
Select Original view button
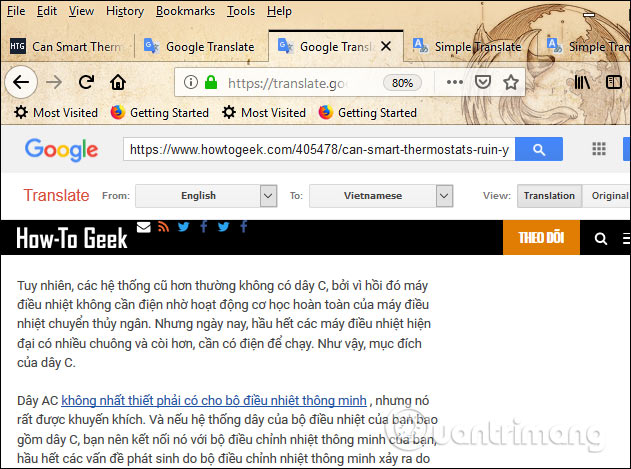pyautogui.click(x=607, y=196)
